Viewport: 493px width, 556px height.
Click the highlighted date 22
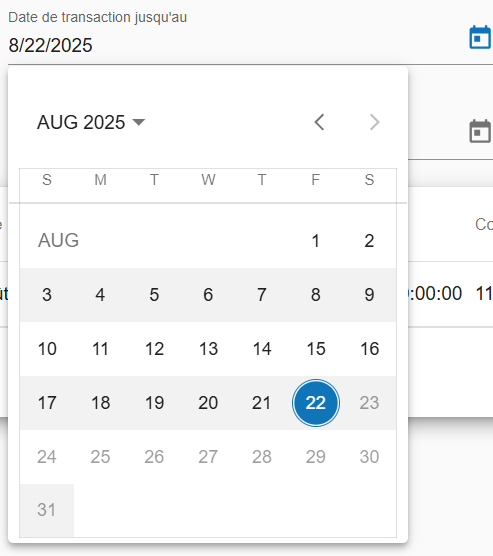[x=316, y=403]
